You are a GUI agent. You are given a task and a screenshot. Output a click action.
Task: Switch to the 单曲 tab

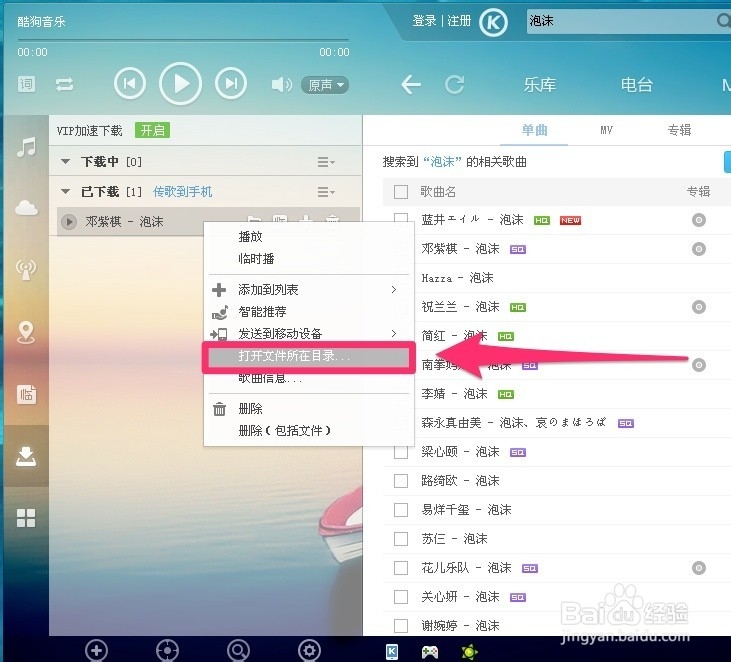pos(534,130)
